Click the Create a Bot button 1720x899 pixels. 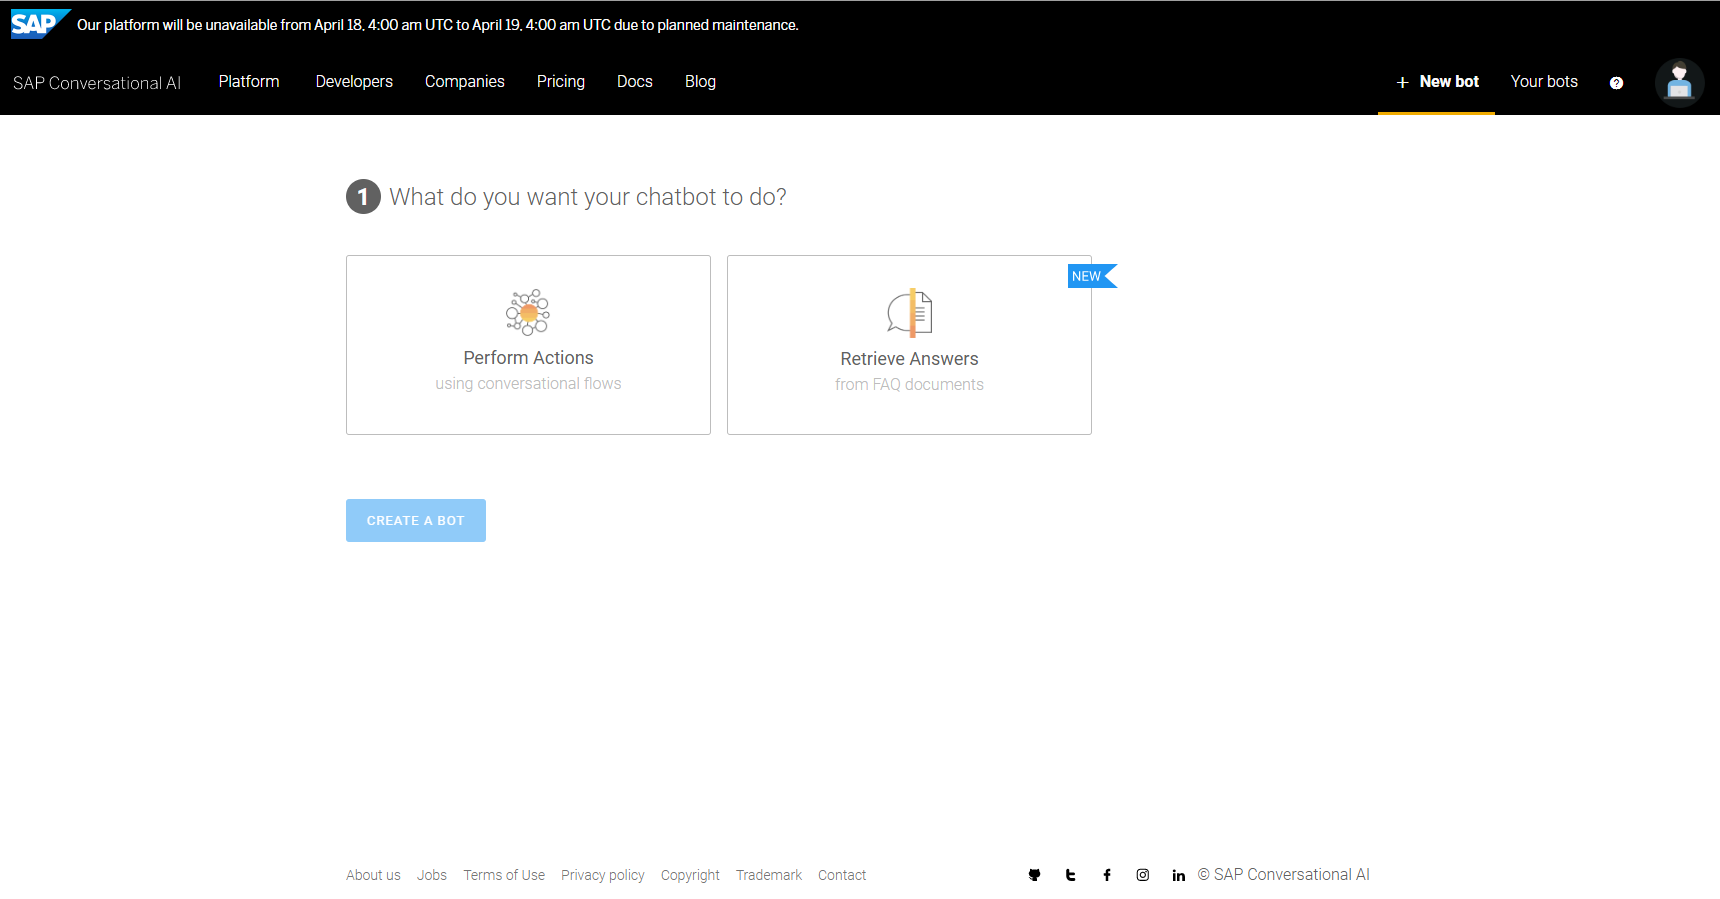tap(416, 520)
